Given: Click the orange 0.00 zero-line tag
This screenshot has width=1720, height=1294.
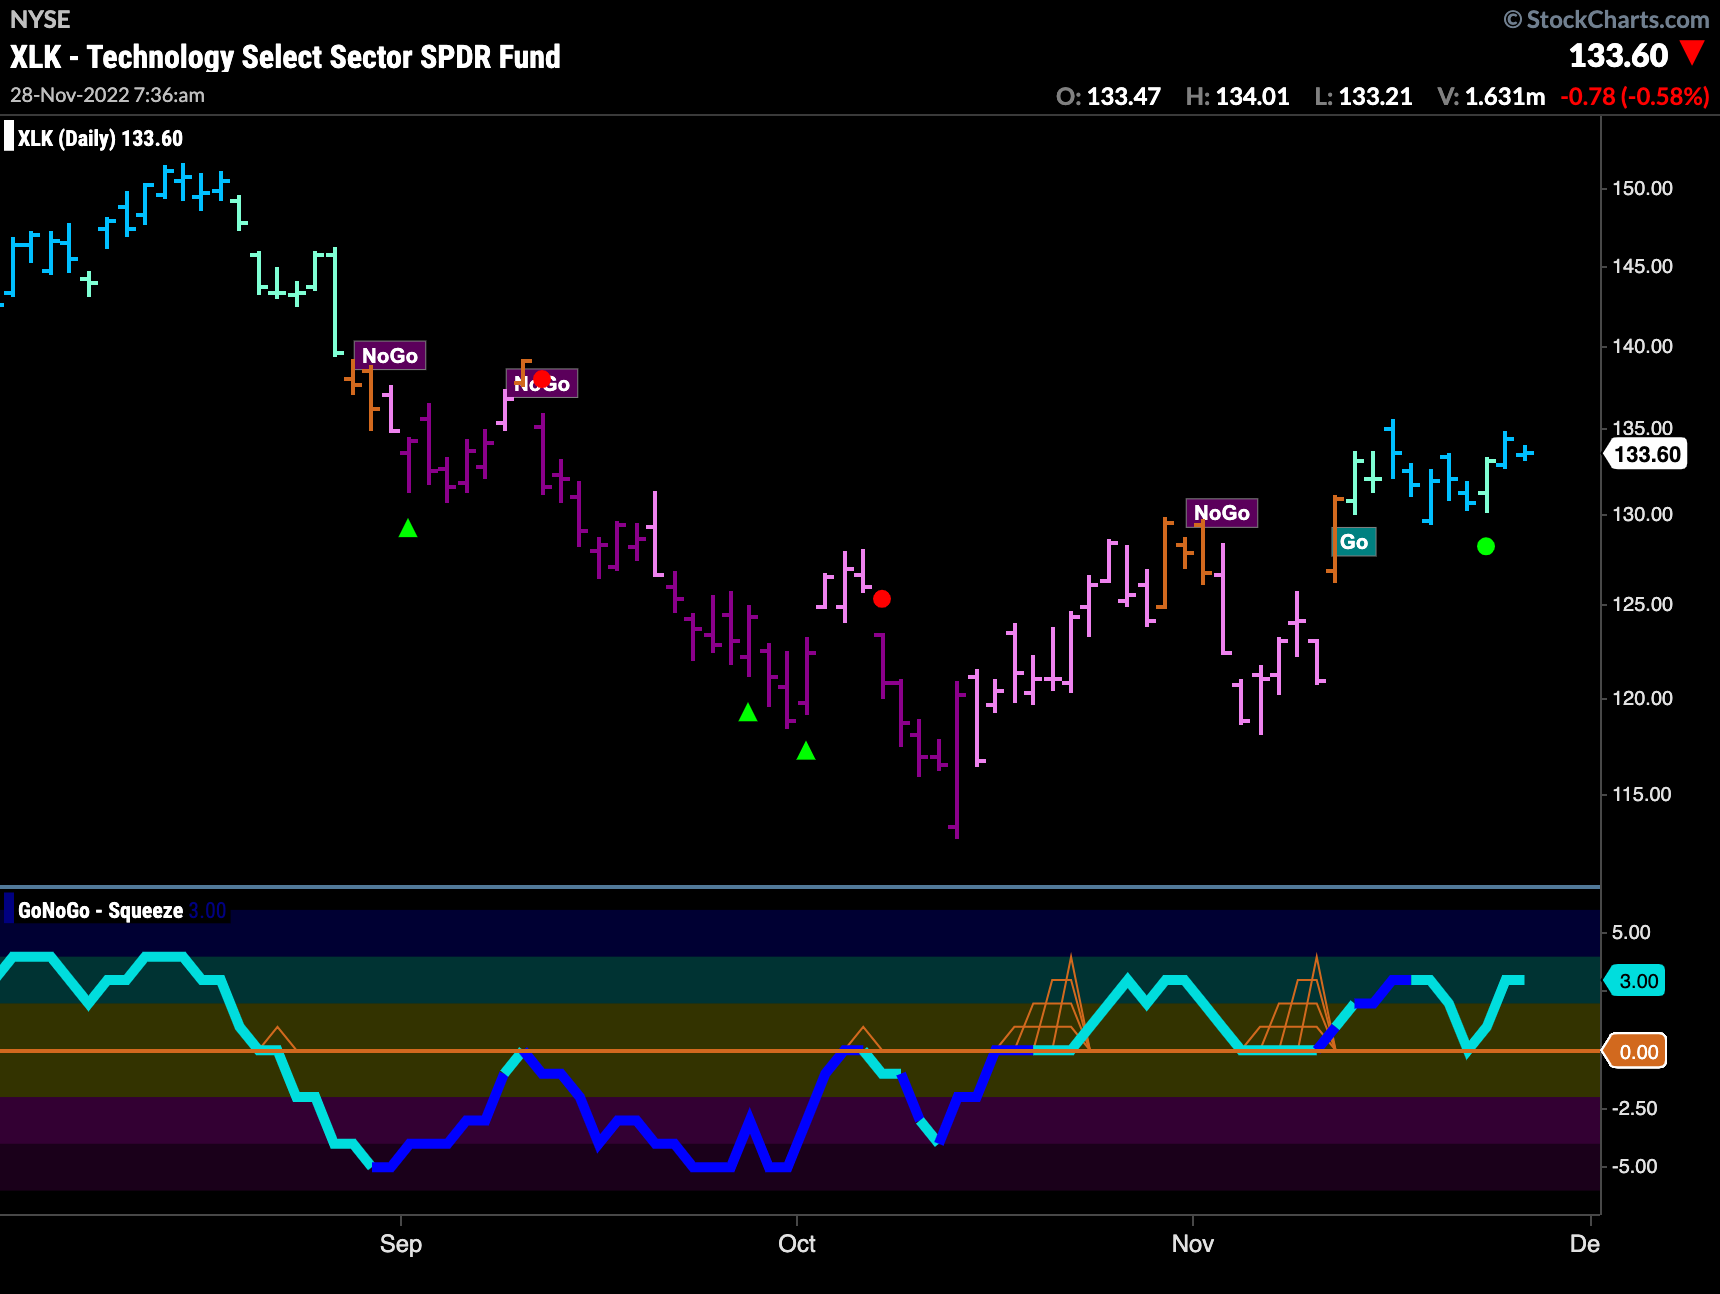Looking at the screenshot, I should coord(1637,1052).
